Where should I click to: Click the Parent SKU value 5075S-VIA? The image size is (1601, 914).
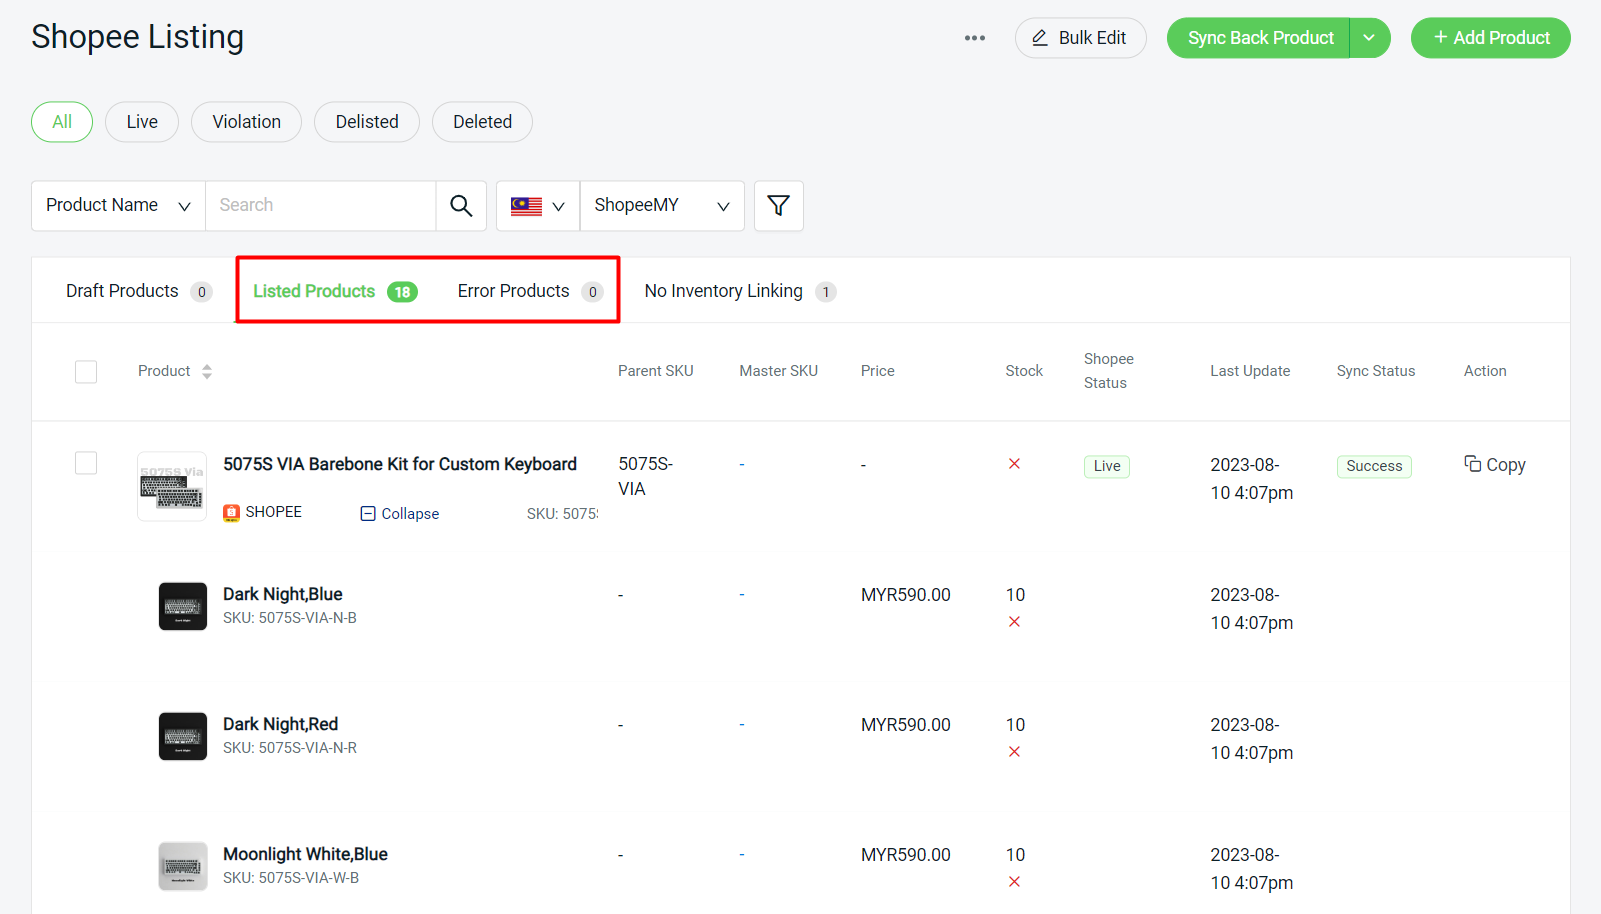tap(645, 477)
